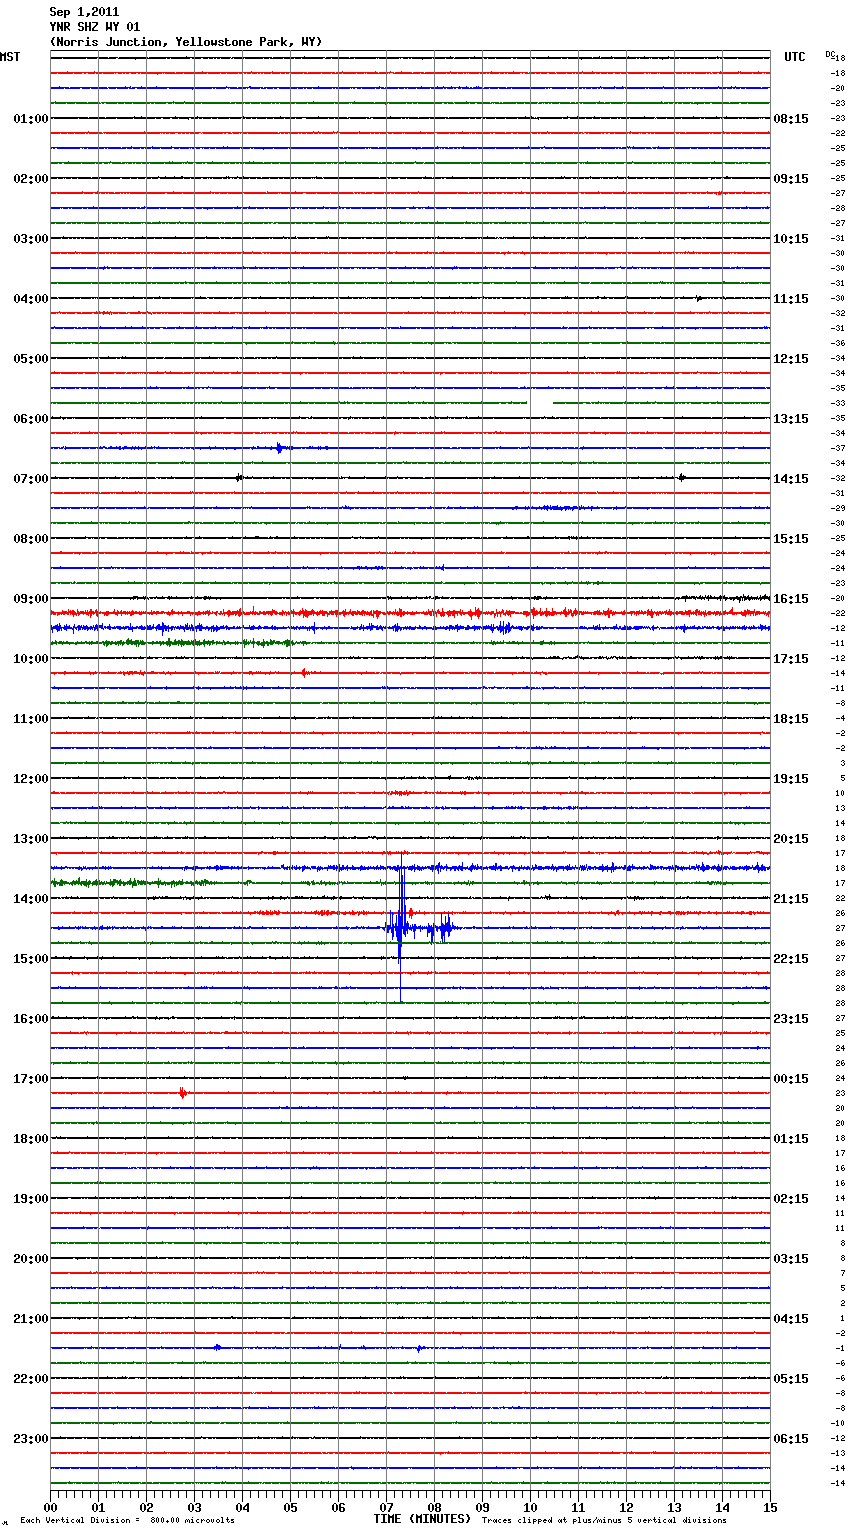Screen dimensions: 850x1534
Task: Click the Each Vertical Division 800.00 microvolts note
Action: 127,1521
